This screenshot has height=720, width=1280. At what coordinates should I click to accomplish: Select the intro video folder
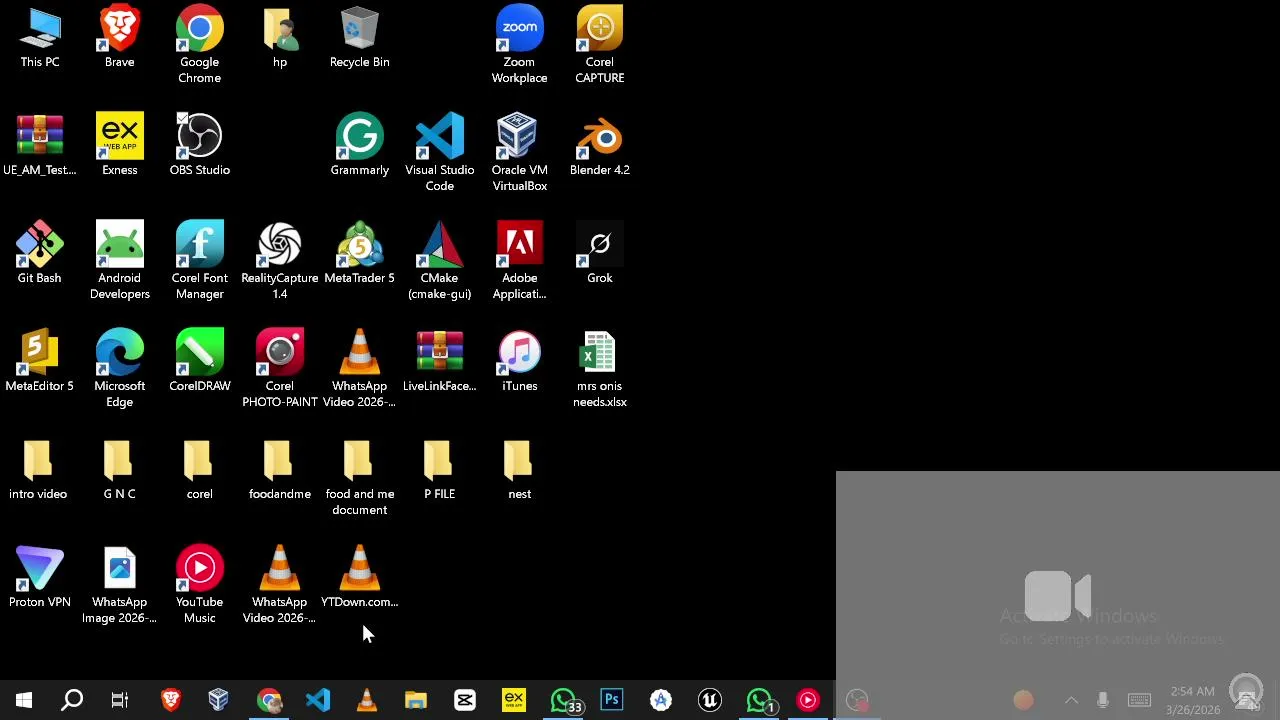(x=38, y=470)
